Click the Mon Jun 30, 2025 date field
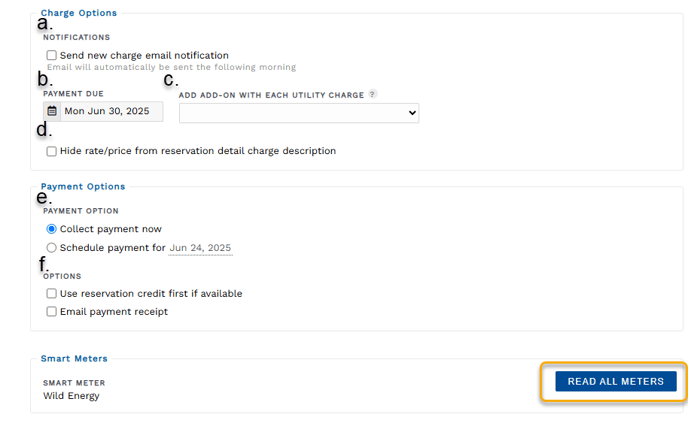Viewport: 688px width, 423px height. click(x=111, y=111)
